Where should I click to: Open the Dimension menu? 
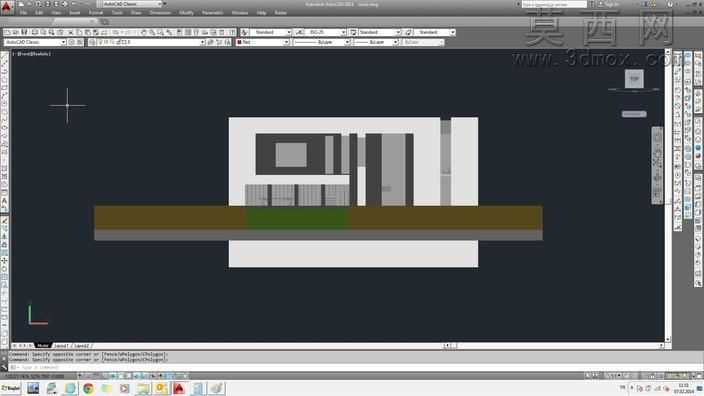point(160,13)
